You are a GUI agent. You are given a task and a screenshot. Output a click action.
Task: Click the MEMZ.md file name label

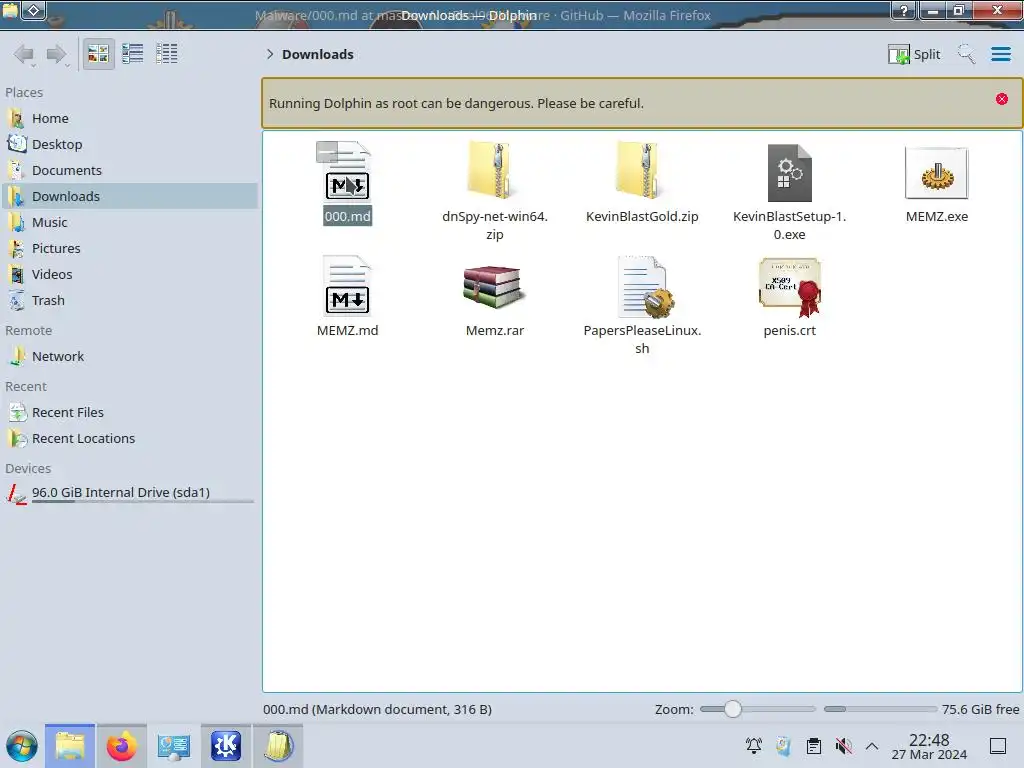(347, 330)
